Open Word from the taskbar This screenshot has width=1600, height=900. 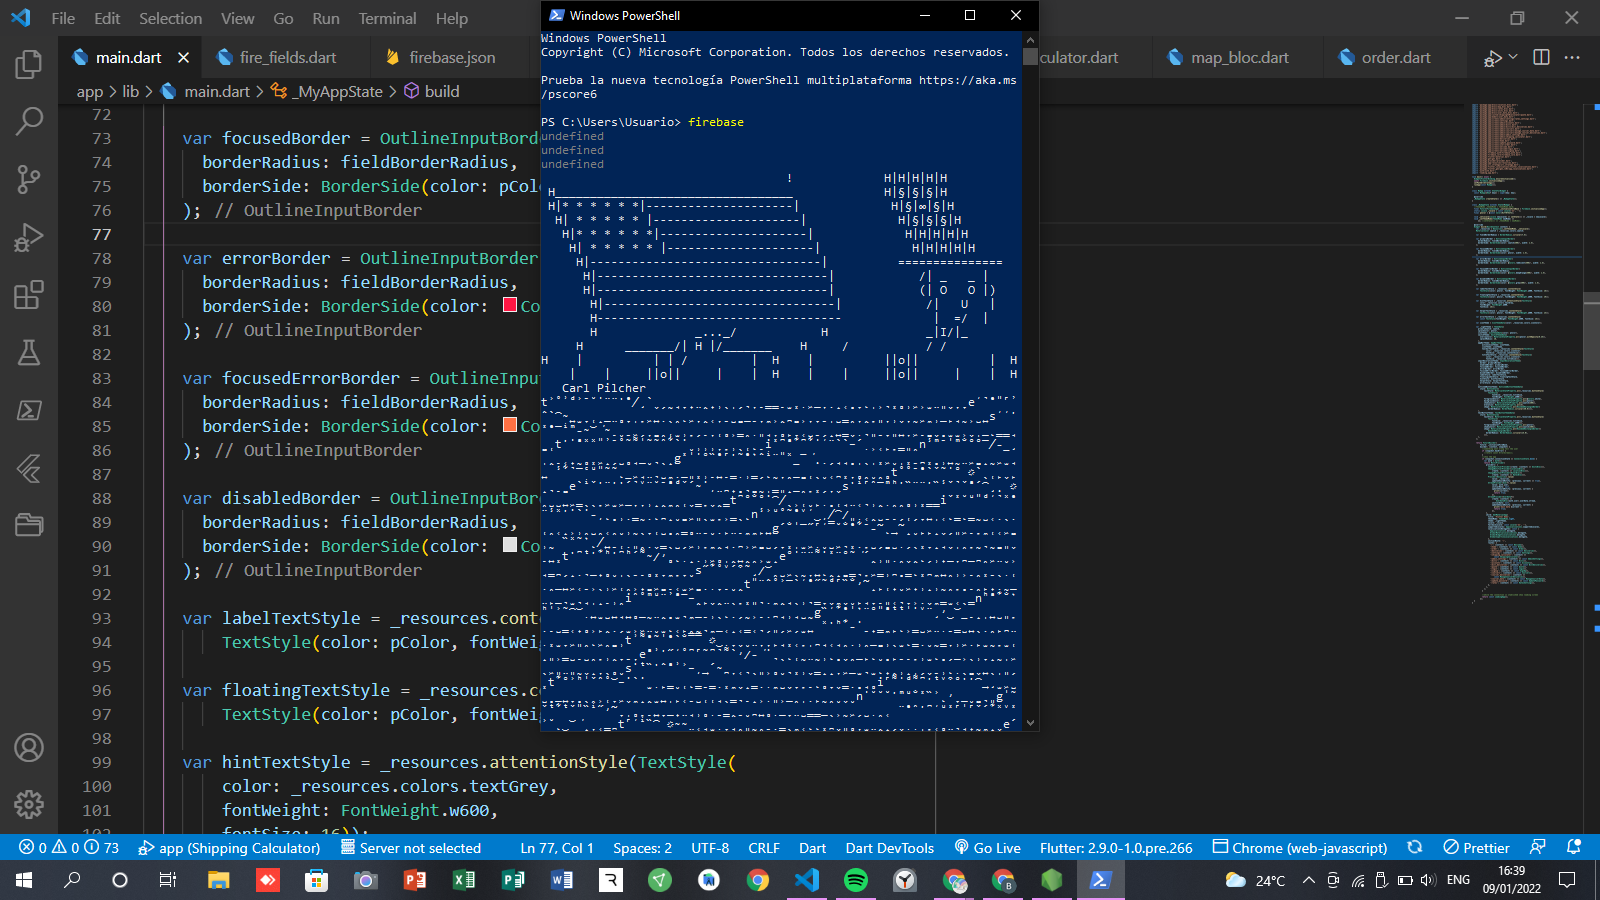coord(562,880)
